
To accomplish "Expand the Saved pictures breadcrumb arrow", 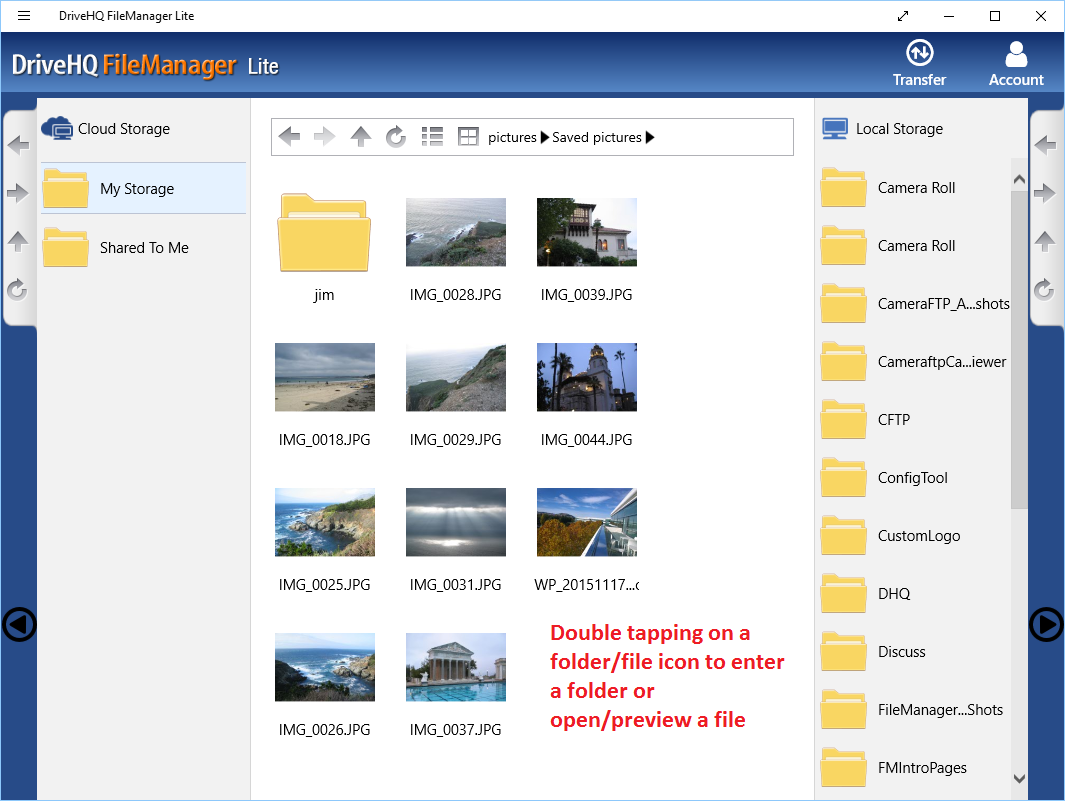I will tap(651, 137).
